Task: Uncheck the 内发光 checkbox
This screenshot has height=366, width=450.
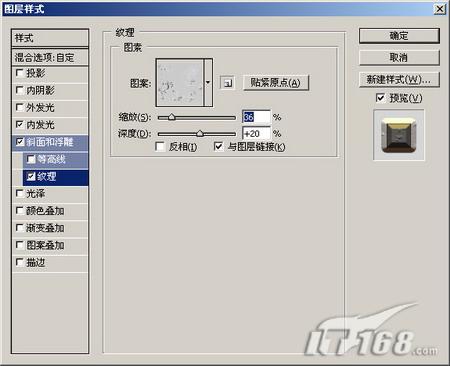Action: [x=19, y=125]
